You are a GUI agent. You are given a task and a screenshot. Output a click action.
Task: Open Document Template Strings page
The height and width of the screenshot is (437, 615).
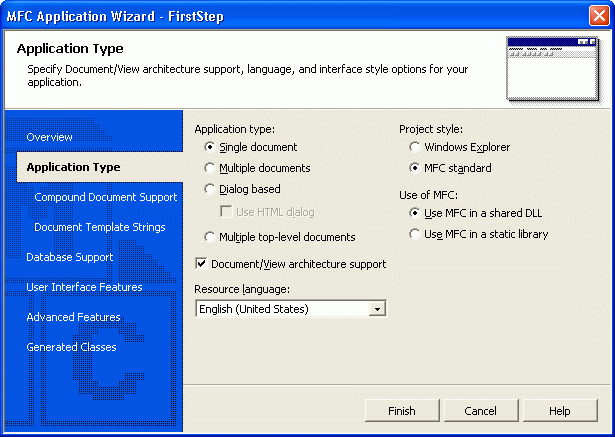coord(99,227)
